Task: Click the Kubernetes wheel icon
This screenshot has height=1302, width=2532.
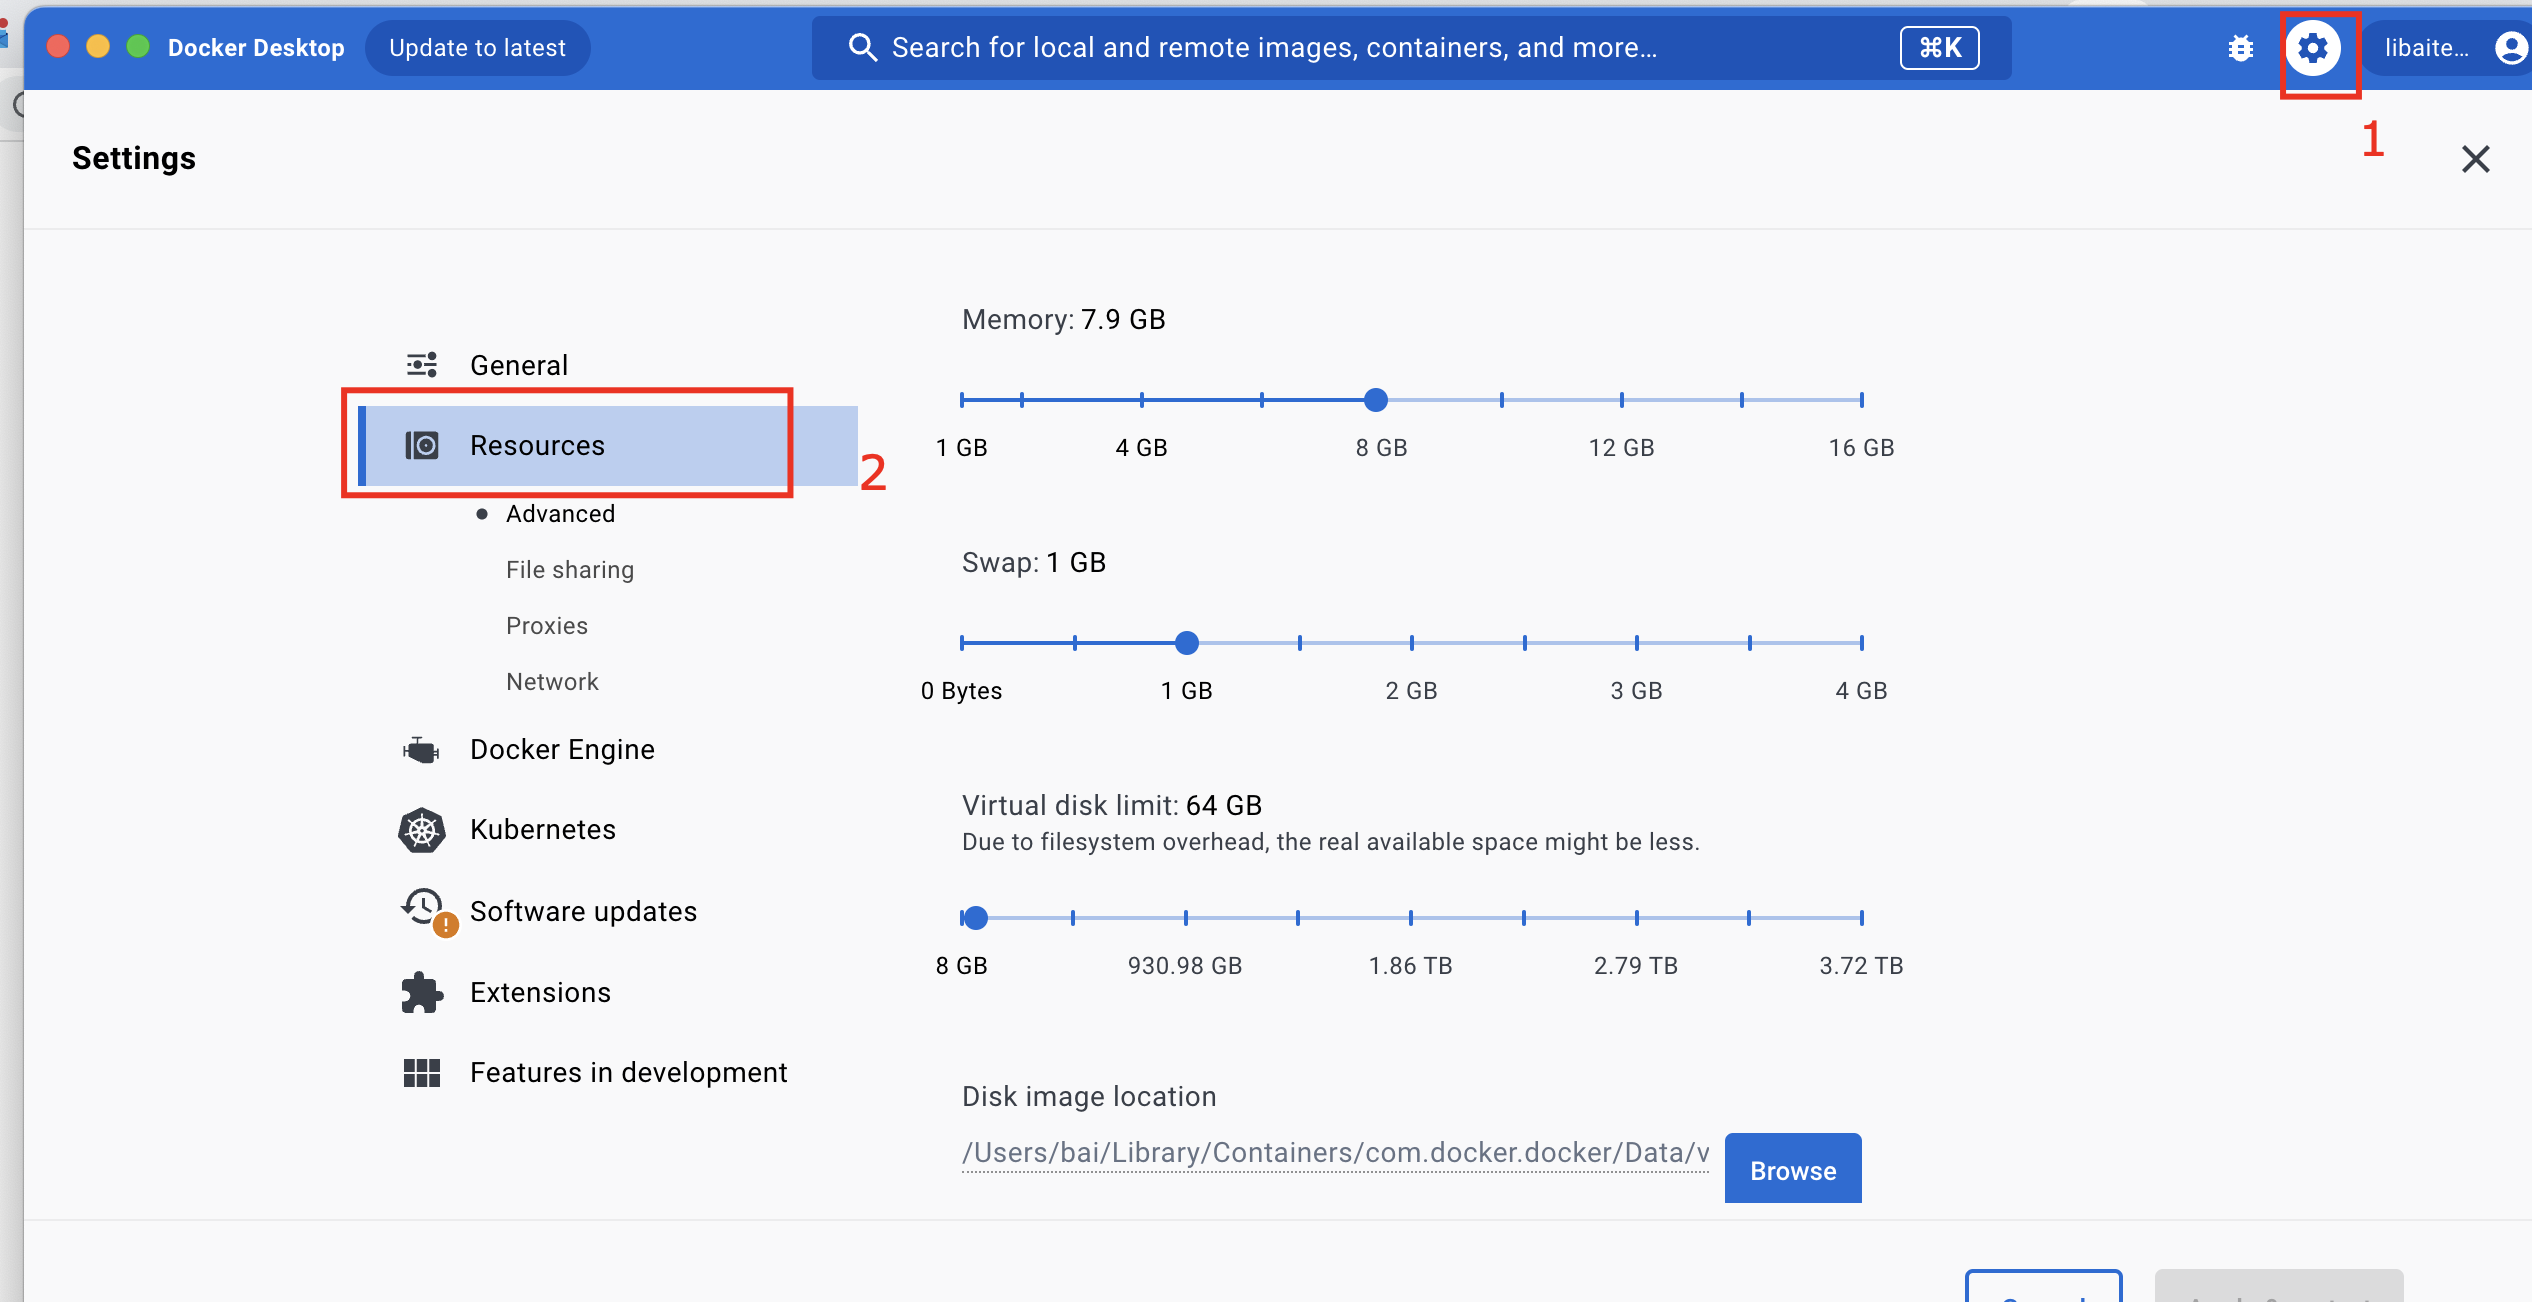Action: coord(421,830)
